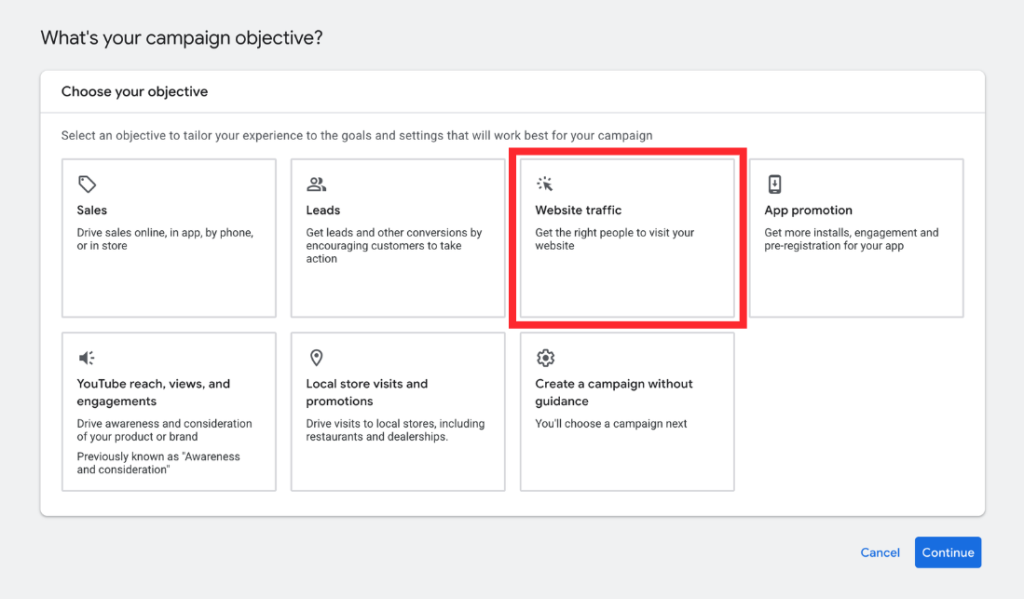Select the App promotion objective heading
The height and width of the screenshot is (599, 1024).
(x=808, y=210)
